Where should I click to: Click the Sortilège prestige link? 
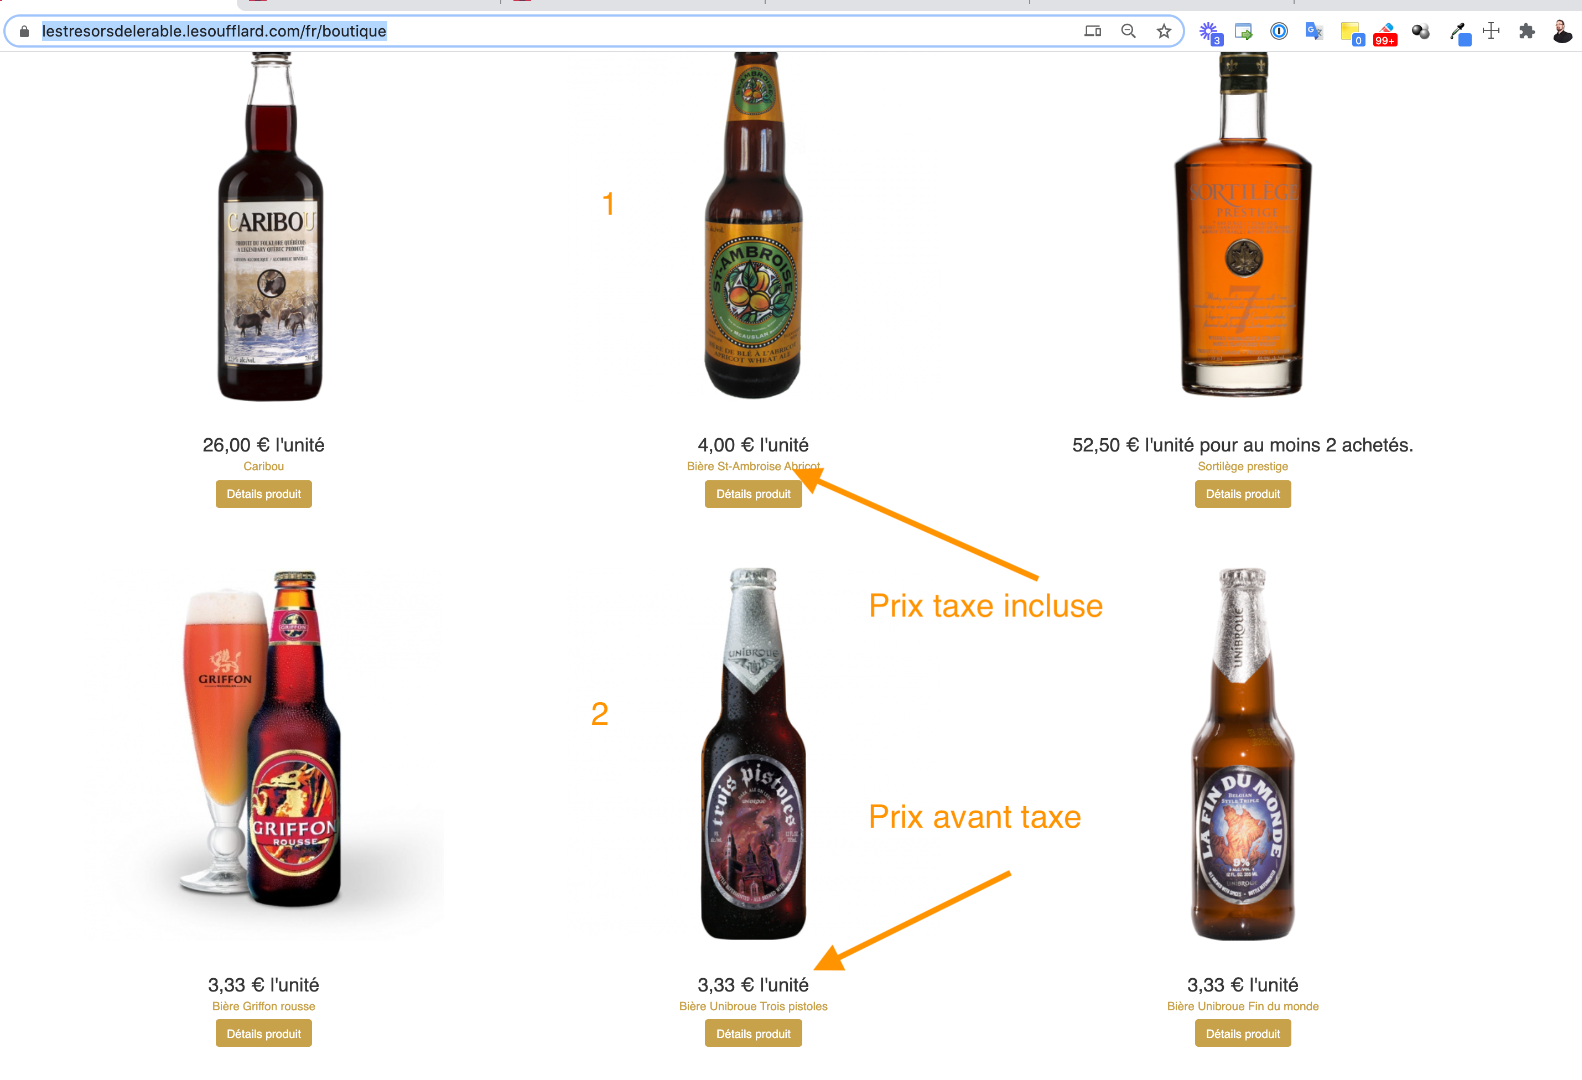point(1243,466)
